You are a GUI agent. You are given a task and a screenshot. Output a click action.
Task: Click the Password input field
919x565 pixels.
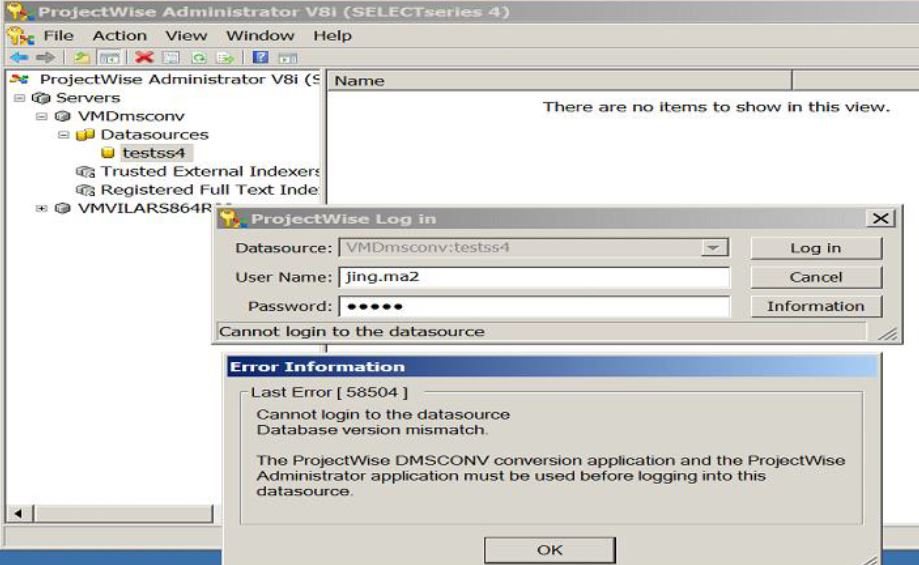(x=535, y=306)
